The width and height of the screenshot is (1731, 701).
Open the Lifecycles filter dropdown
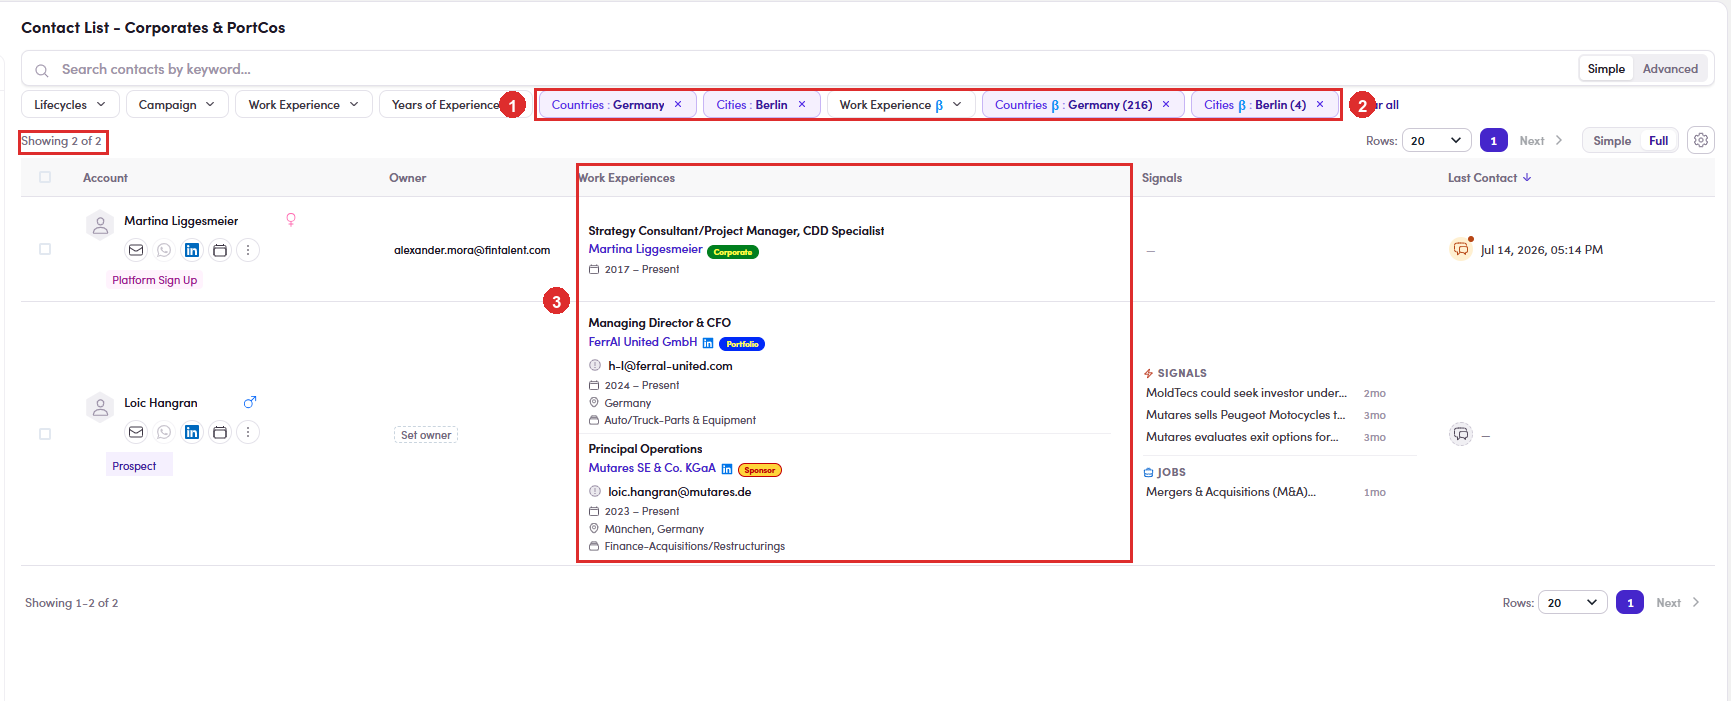pyautogui.click(x=70, y=104)
